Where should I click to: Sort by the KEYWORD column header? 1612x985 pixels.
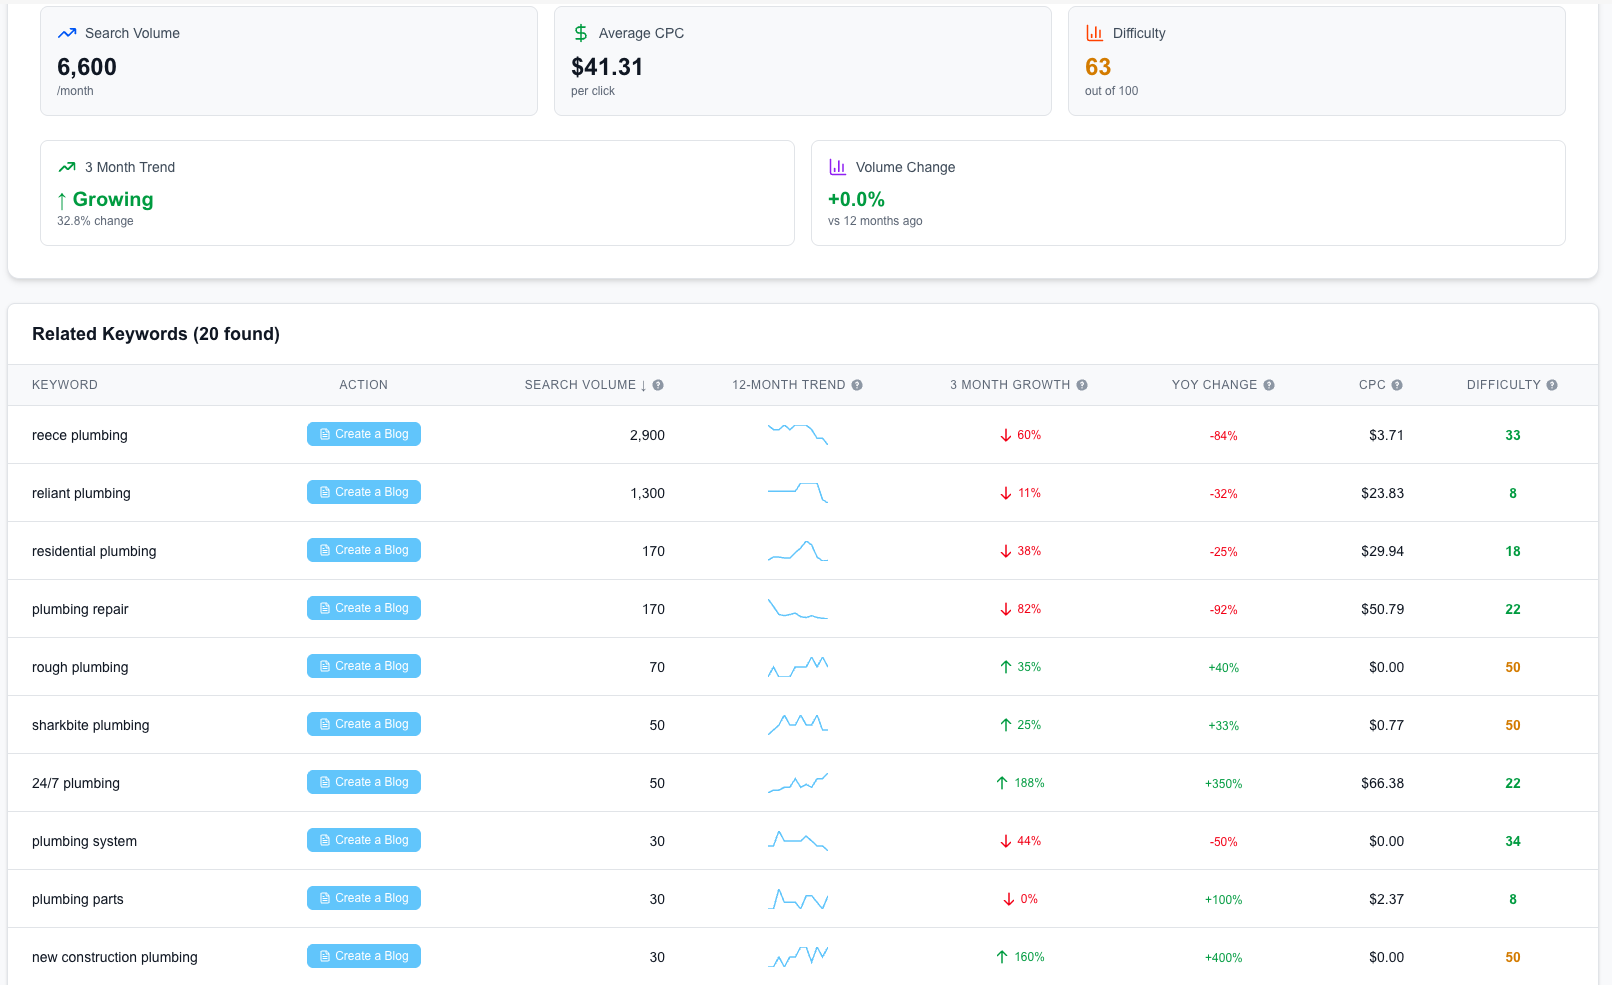[x=64, y=384]
